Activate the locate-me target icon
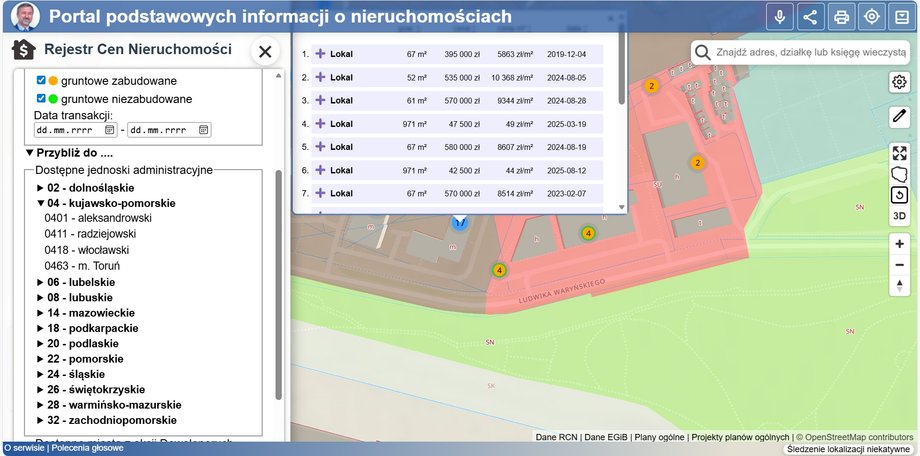The height and width of the screenshot is (456, 920). click(x=872, y=17)
